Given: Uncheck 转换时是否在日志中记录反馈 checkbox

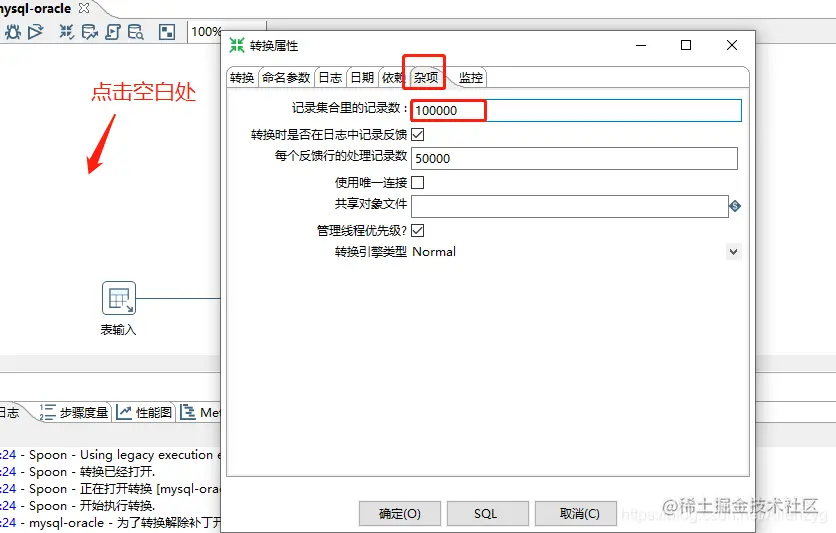Looking at the screenshot, I should pyautogui.click(x=418, y=134).
